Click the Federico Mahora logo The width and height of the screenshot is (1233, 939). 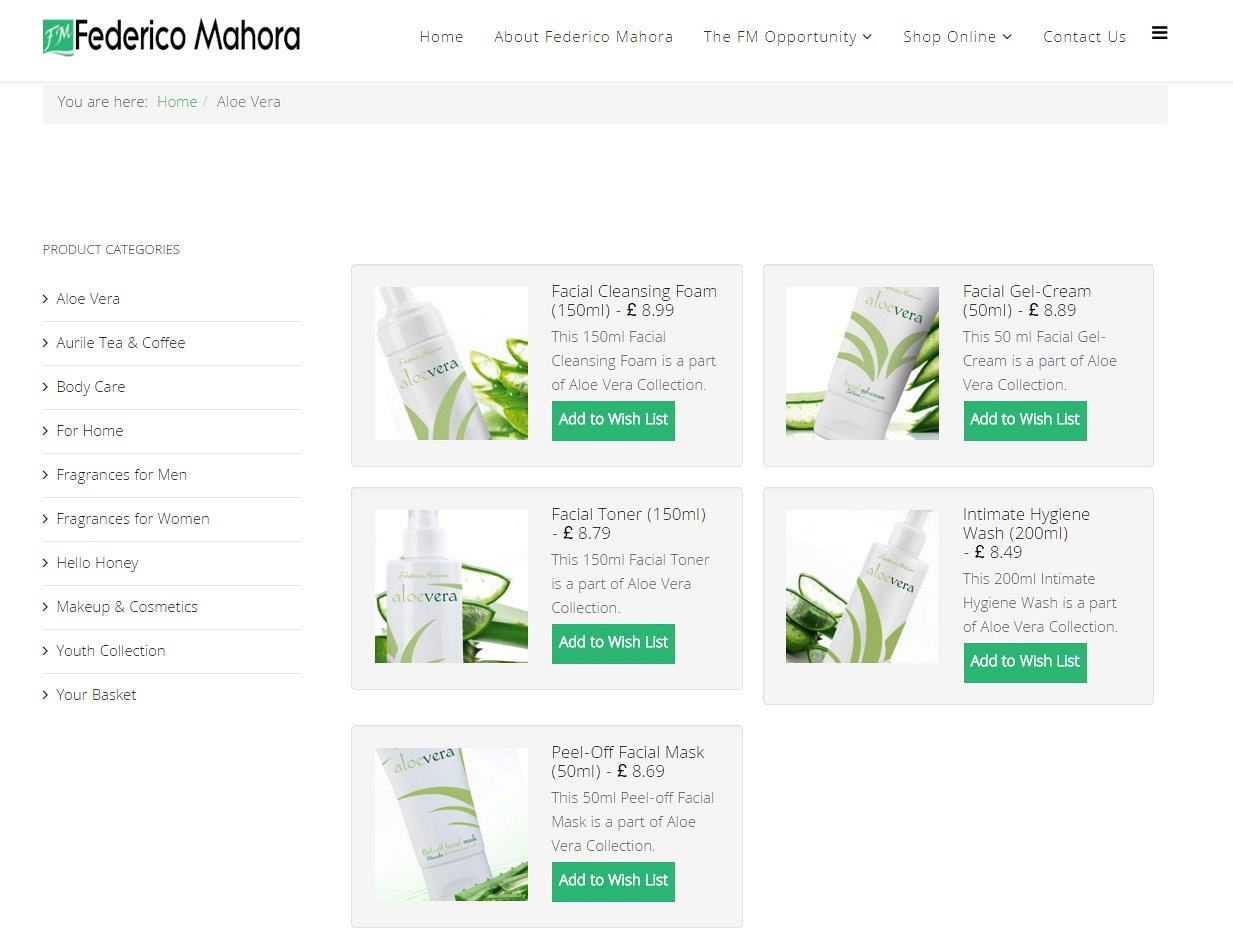pyautogui.click(x=171, y=37)
